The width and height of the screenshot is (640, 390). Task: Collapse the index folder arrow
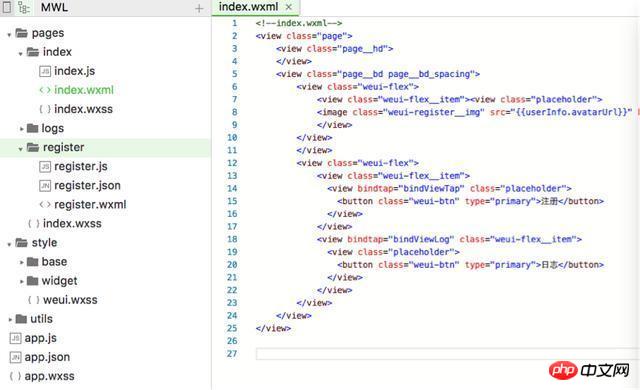click(x=20, y=53)
